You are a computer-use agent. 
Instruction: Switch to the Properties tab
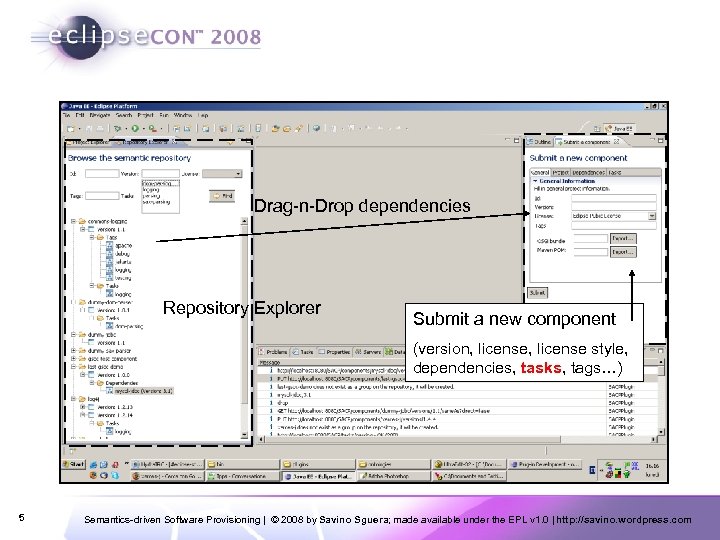tap(334, 352)
